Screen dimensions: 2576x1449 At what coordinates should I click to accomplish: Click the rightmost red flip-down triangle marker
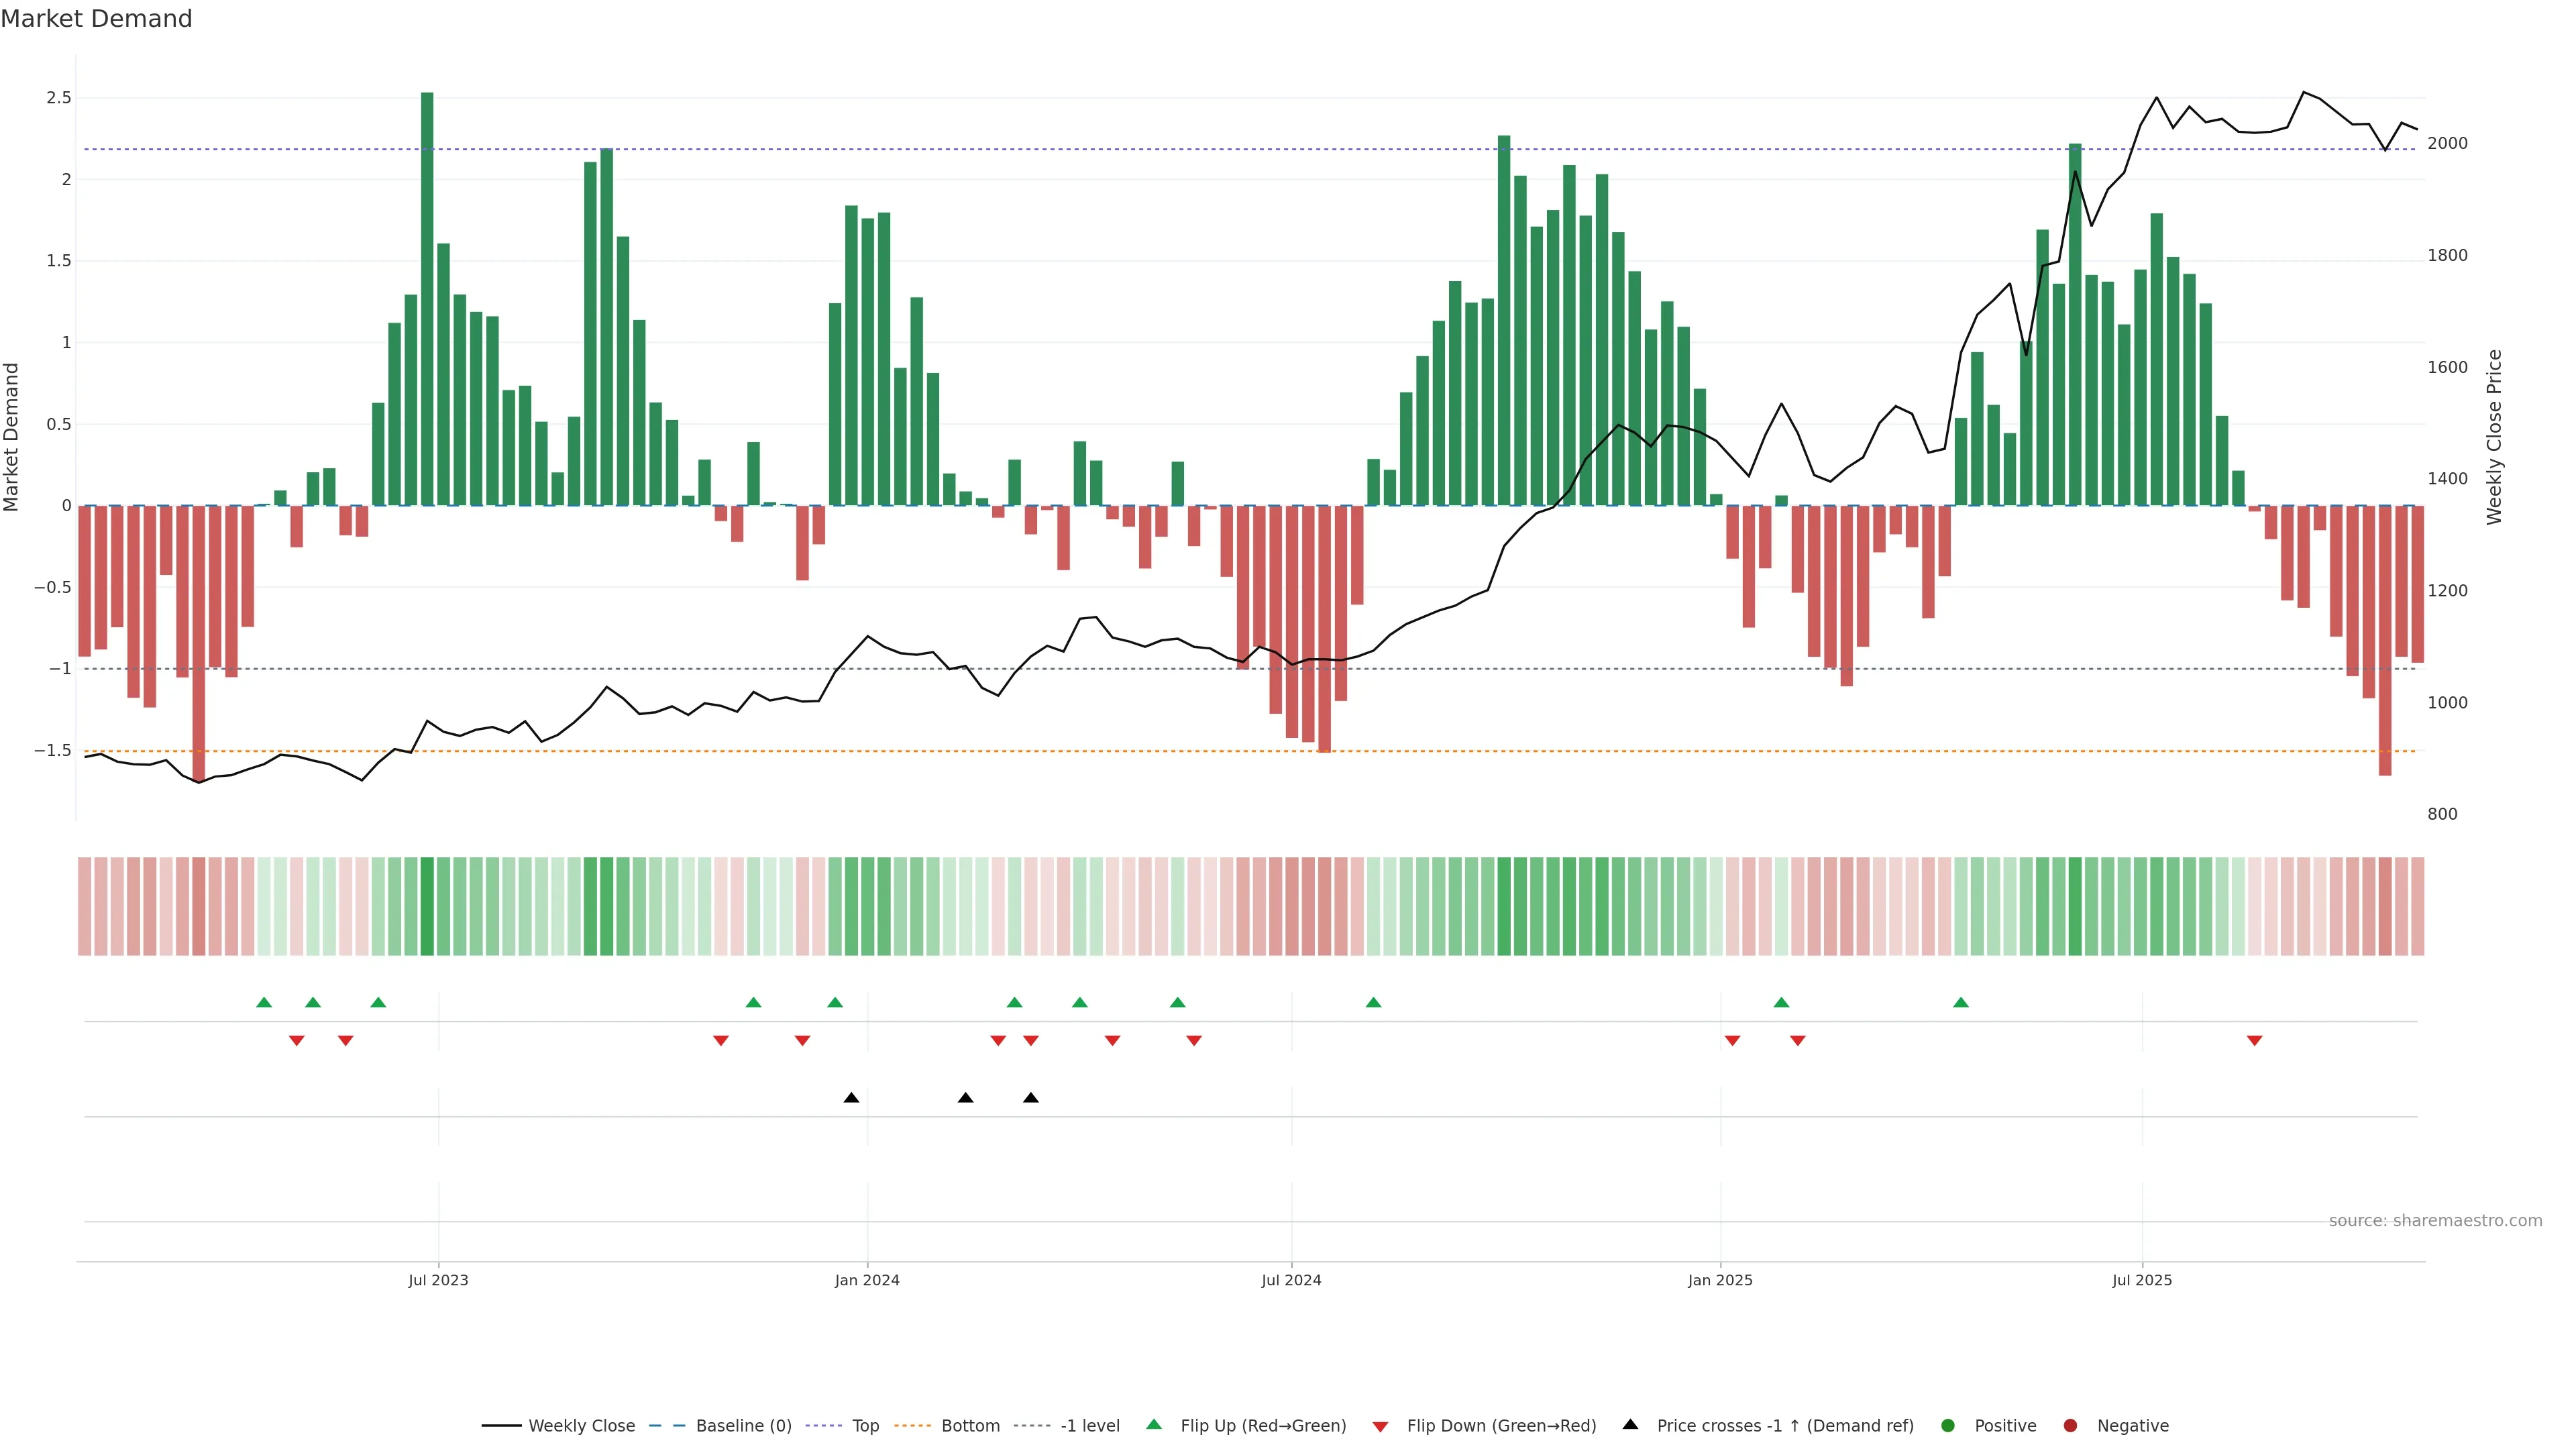[x=2254, y=1041]
